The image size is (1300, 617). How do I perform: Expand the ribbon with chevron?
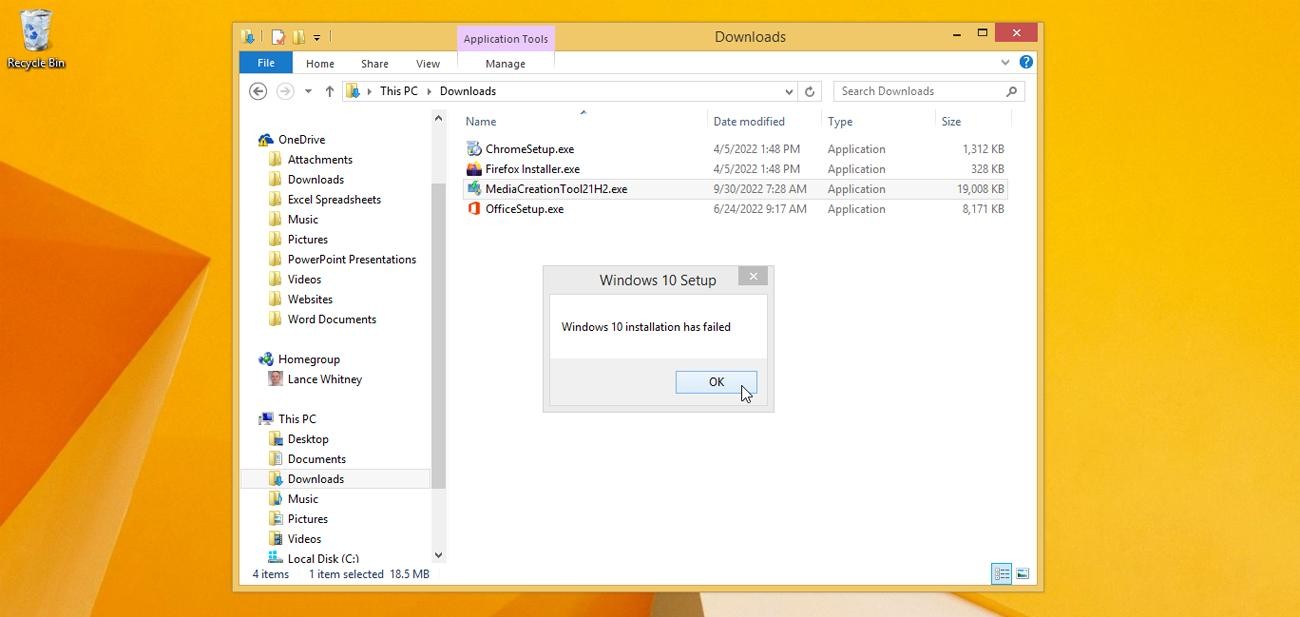click(1005, 62)
